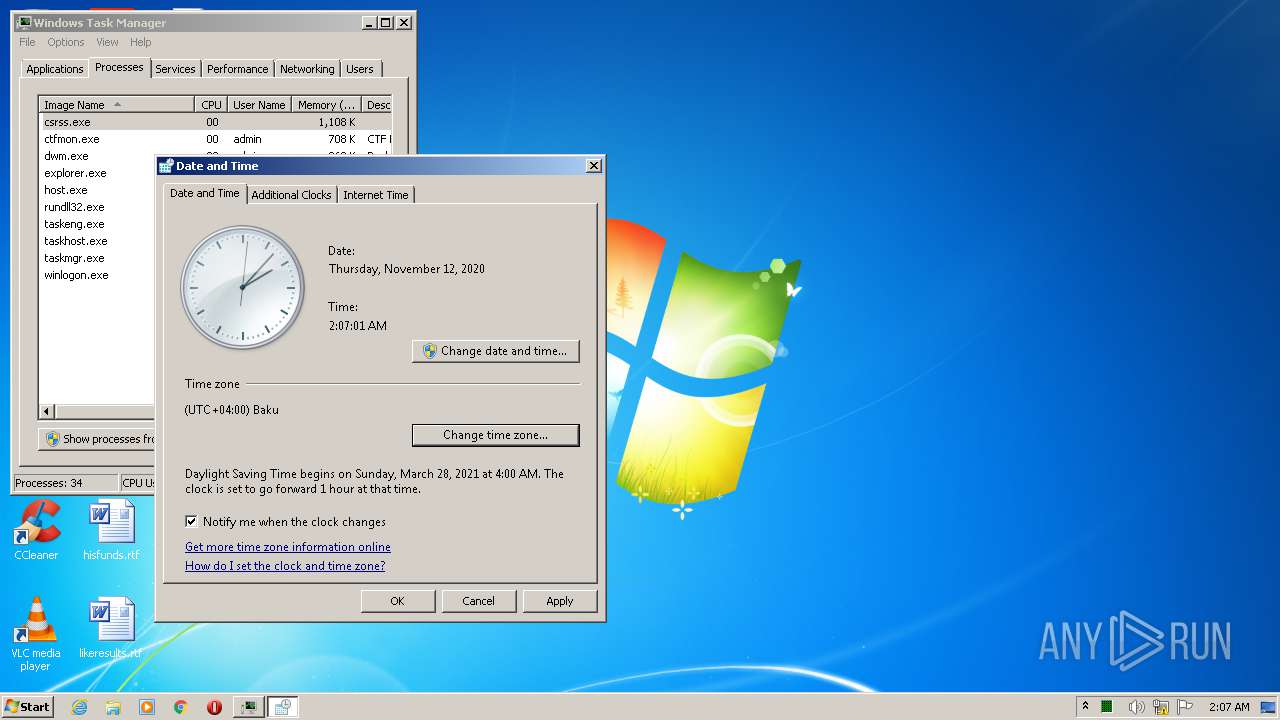This screenshot has height=720, width=1280.
Task: Switch to the Additional Clocks tab
Action: coord(291,195)
